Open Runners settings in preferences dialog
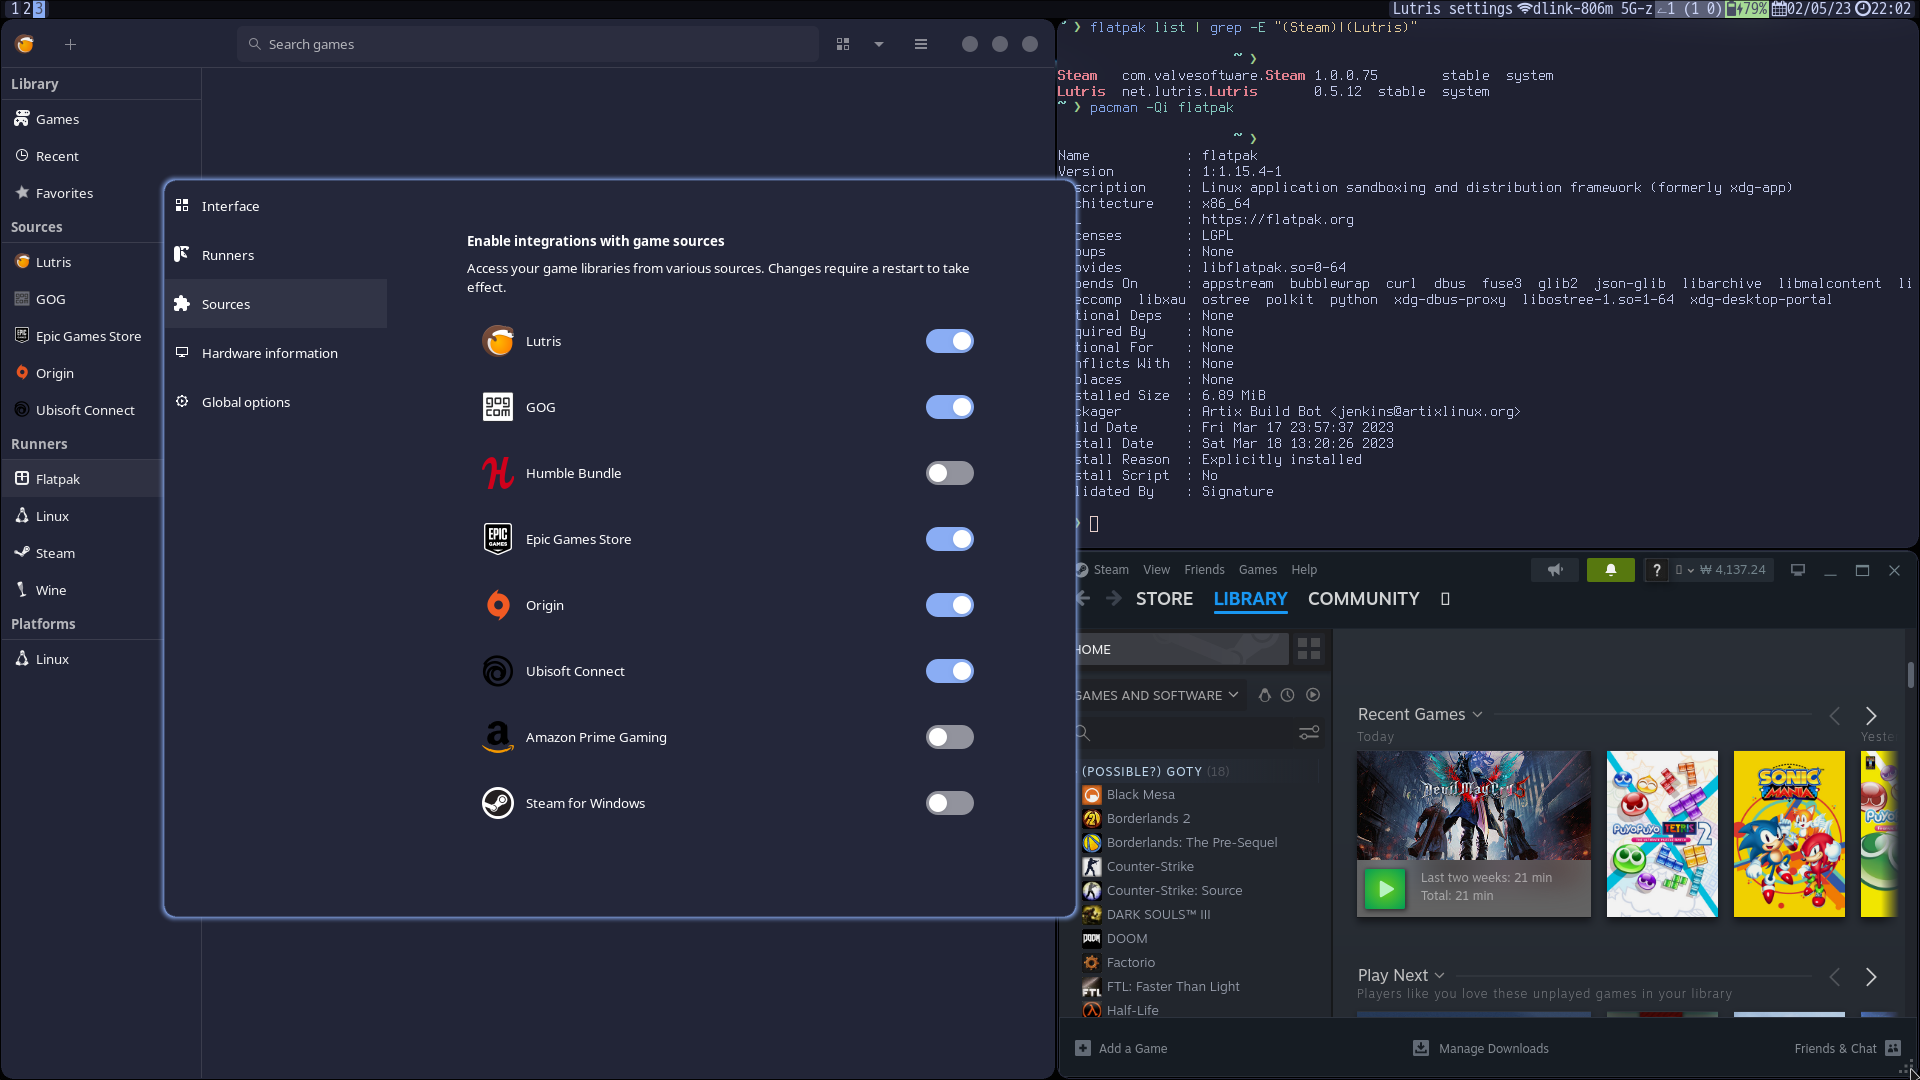Screen dimensions: 1920x1080 coord(228,255)
